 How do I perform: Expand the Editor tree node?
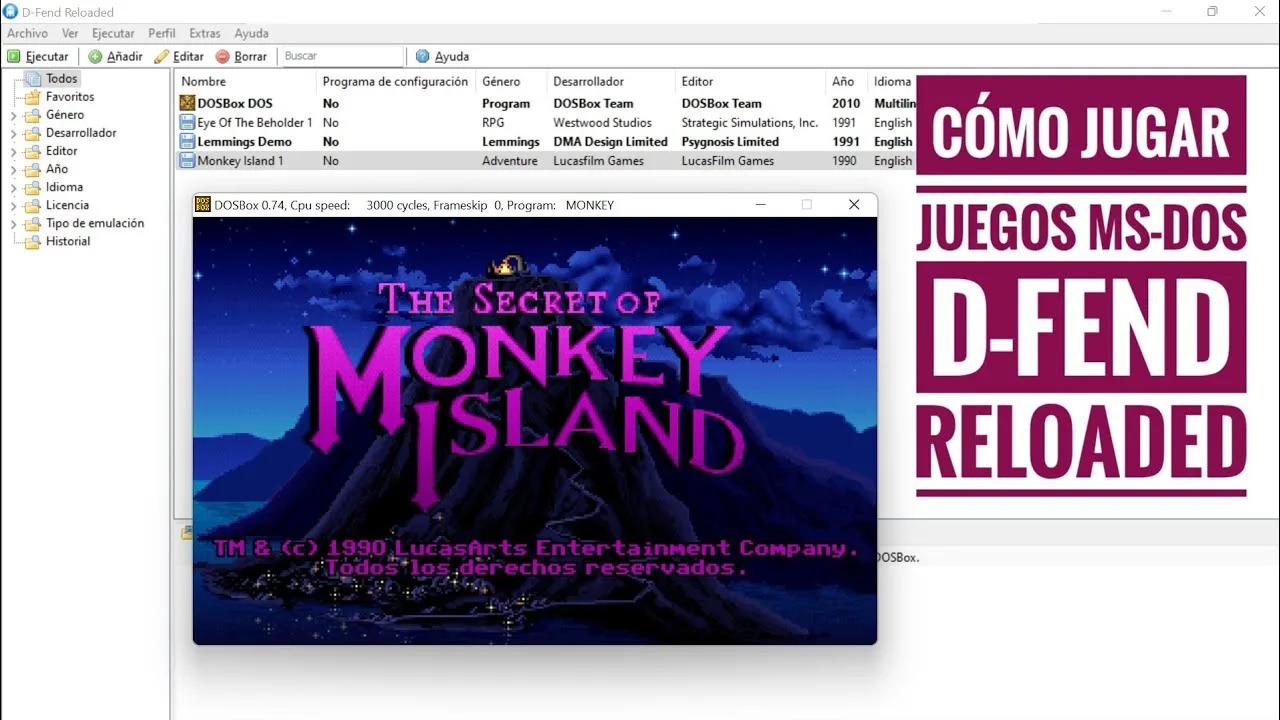[13, 152]
